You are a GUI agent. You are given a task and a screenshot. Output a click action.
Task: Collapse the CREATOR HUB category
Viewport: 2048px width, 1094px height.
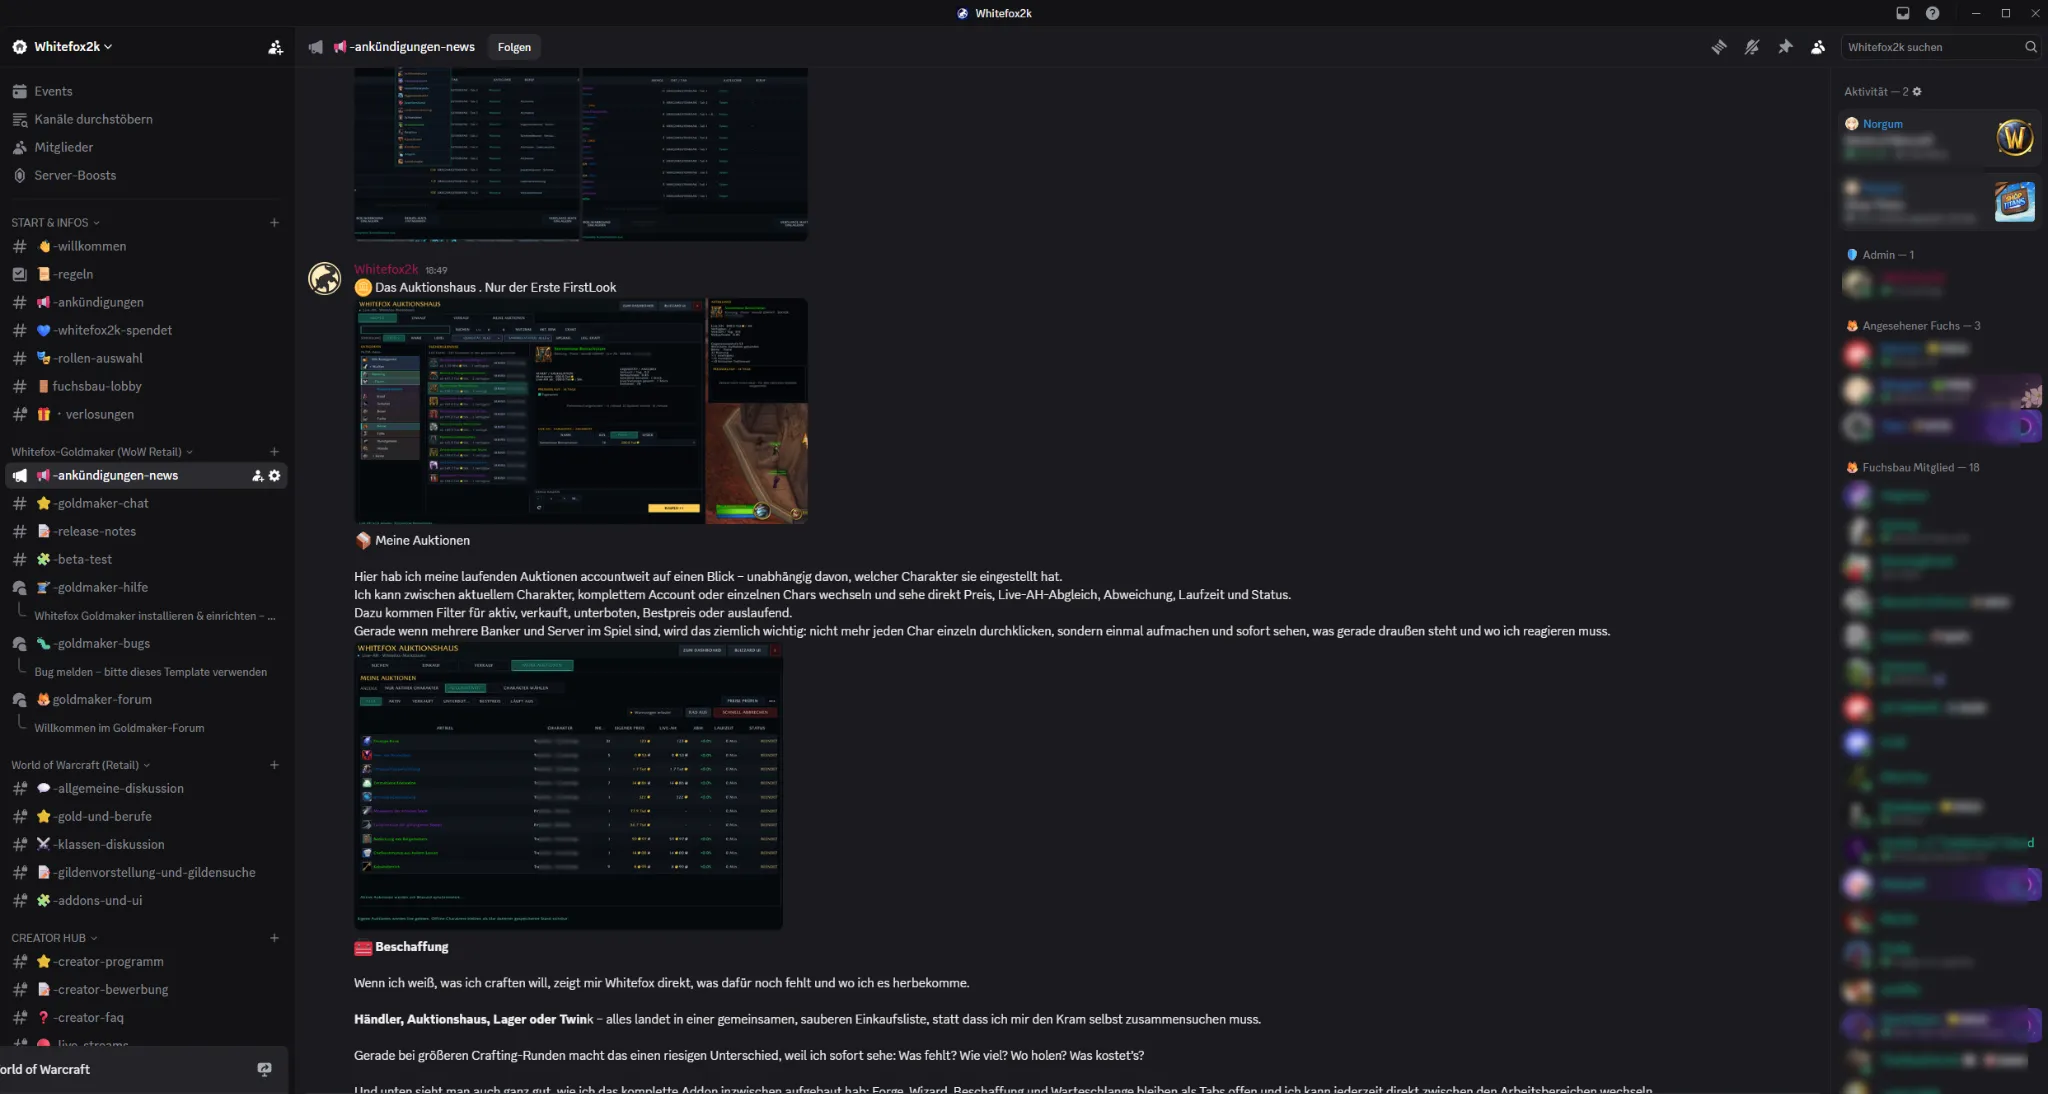pos(54,938)
